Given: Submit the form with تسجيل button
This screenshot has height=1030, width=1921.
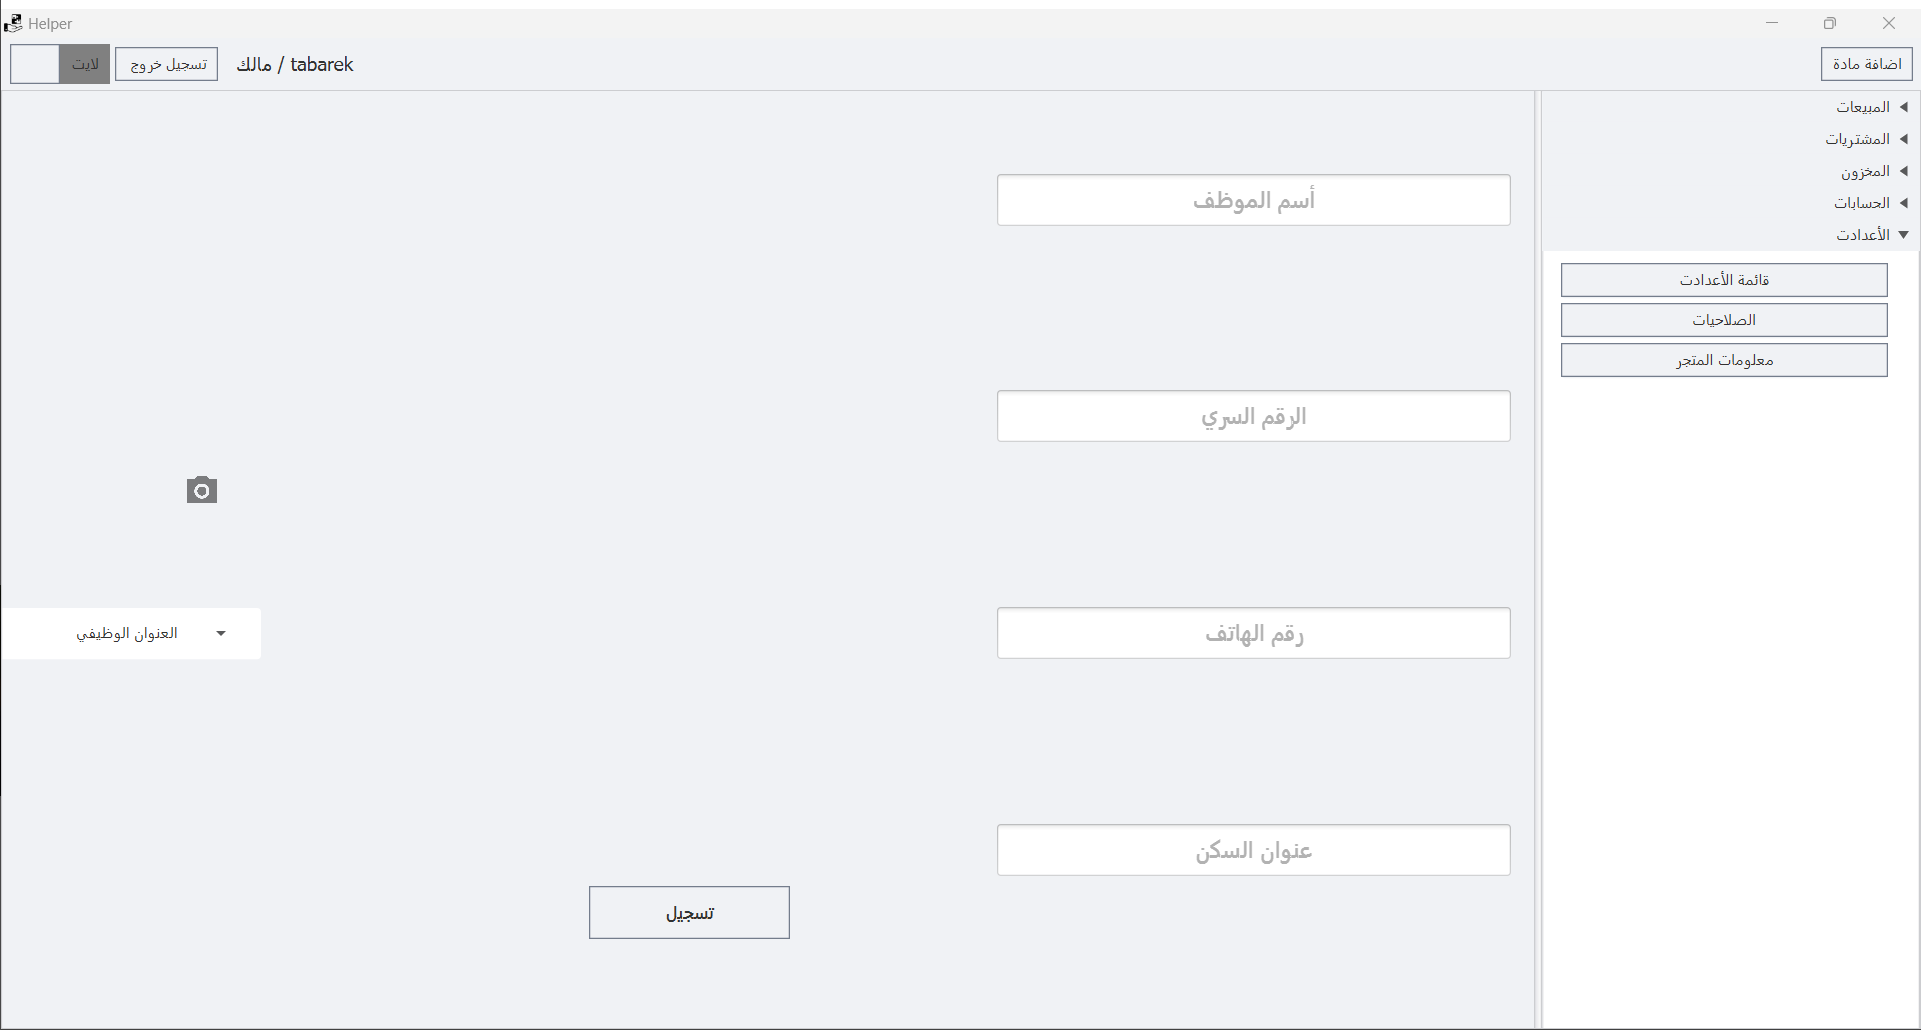Looking at the screenshot, I should (689, 913).
